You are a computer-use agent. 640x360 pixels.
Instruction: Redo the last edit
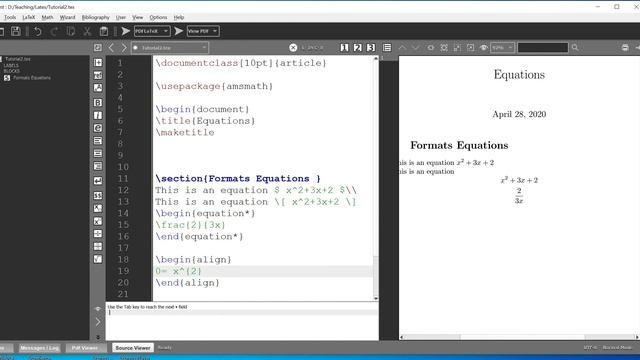54,31
